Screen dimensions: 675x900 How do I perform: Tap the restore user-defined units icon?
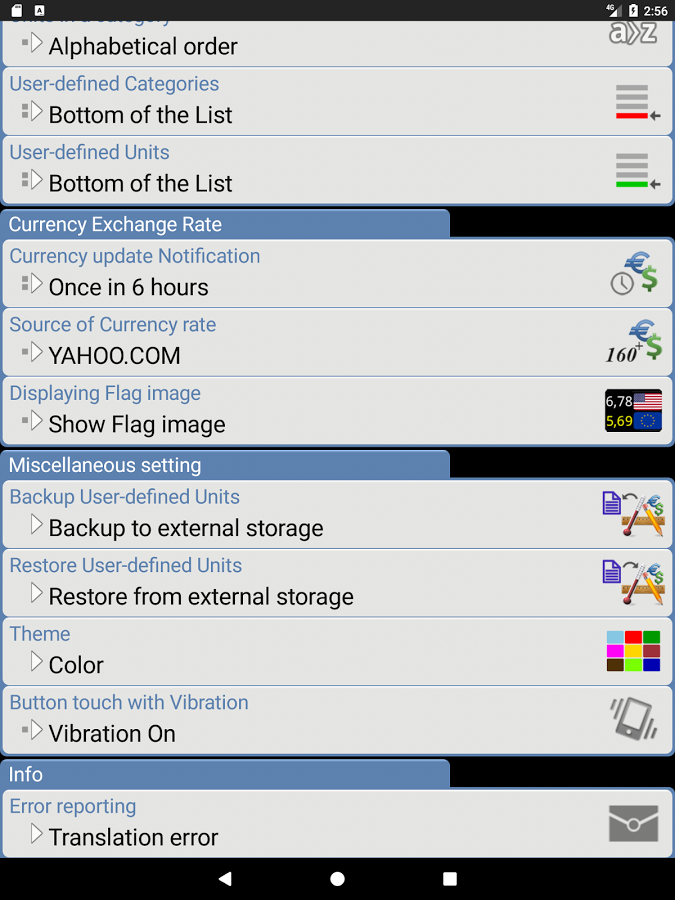(x=633, y=583)
